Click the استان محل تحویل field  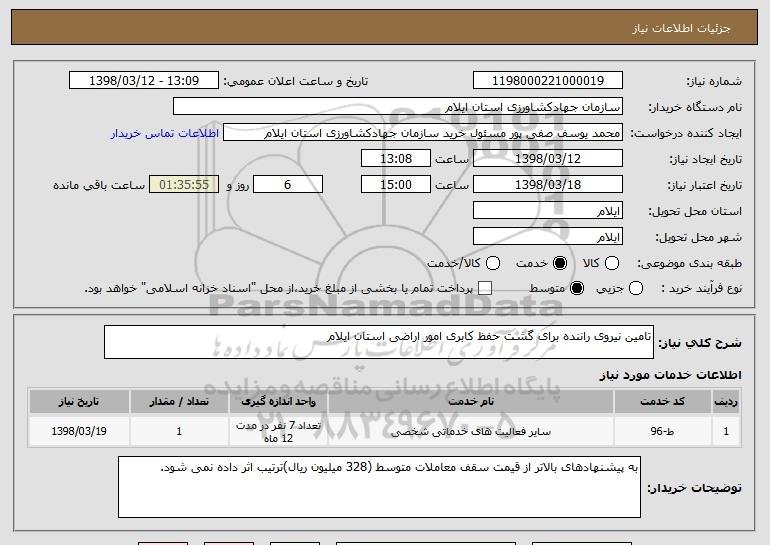[548, 211]
